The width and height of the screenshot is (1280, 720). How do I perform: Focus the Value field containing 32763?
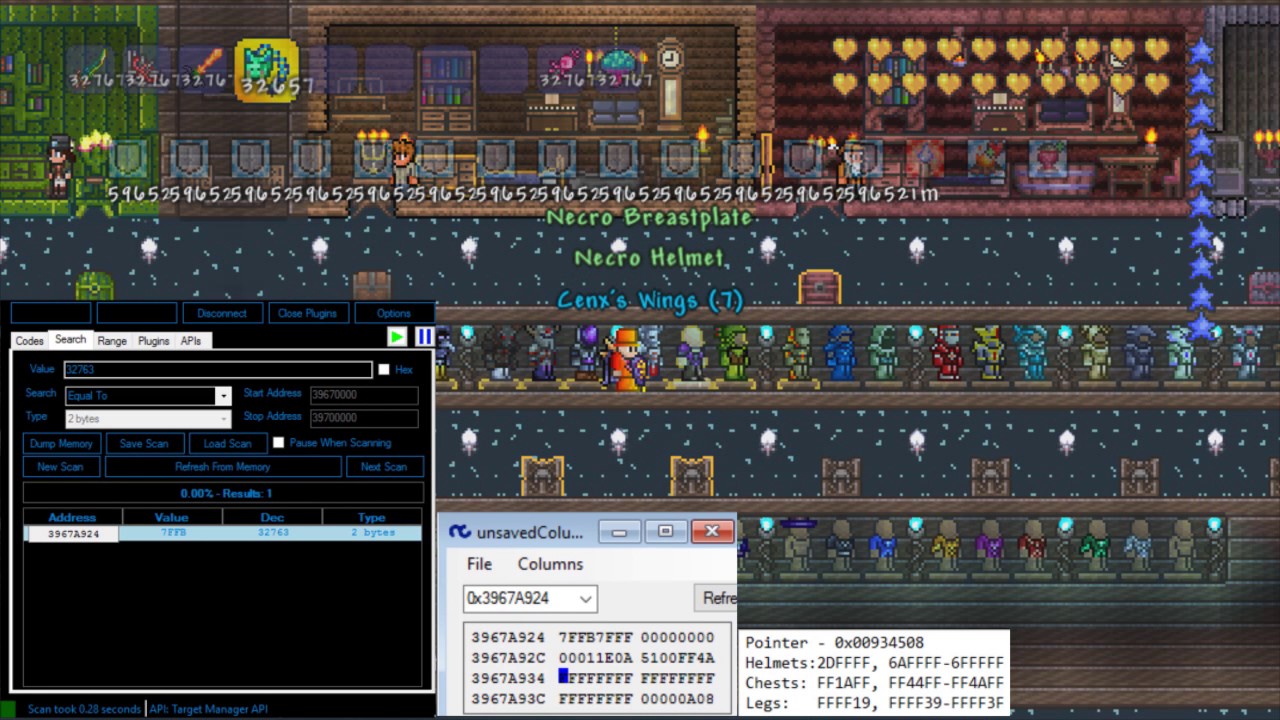click(x=218, y=369)
